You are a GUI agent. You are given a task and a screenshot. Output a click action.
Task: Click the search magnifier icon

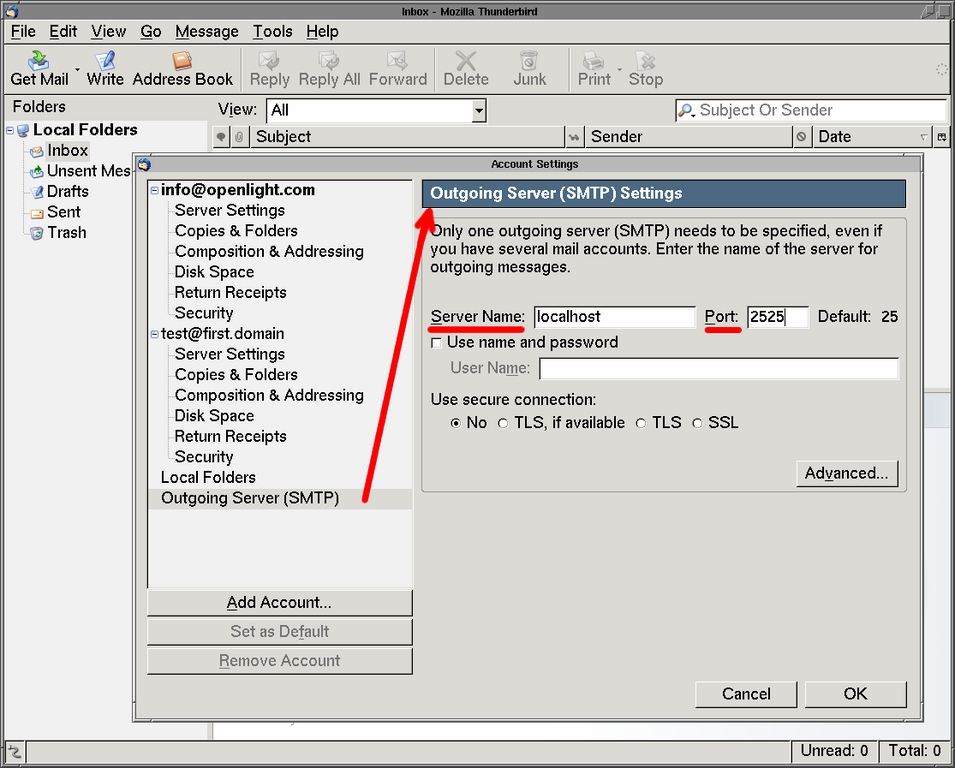[687, 111]
